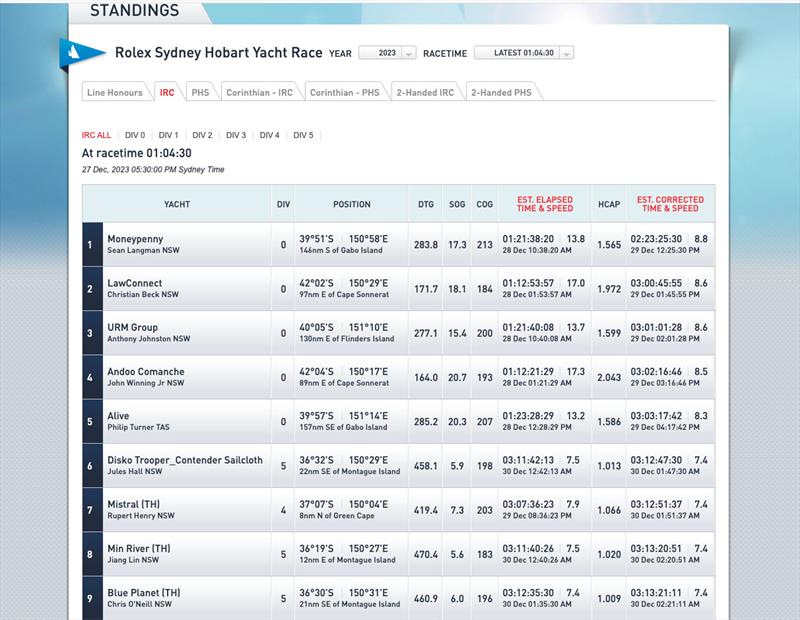Click the SOG column header
This screenshot has width=800, height=620.
pos(457,204)
